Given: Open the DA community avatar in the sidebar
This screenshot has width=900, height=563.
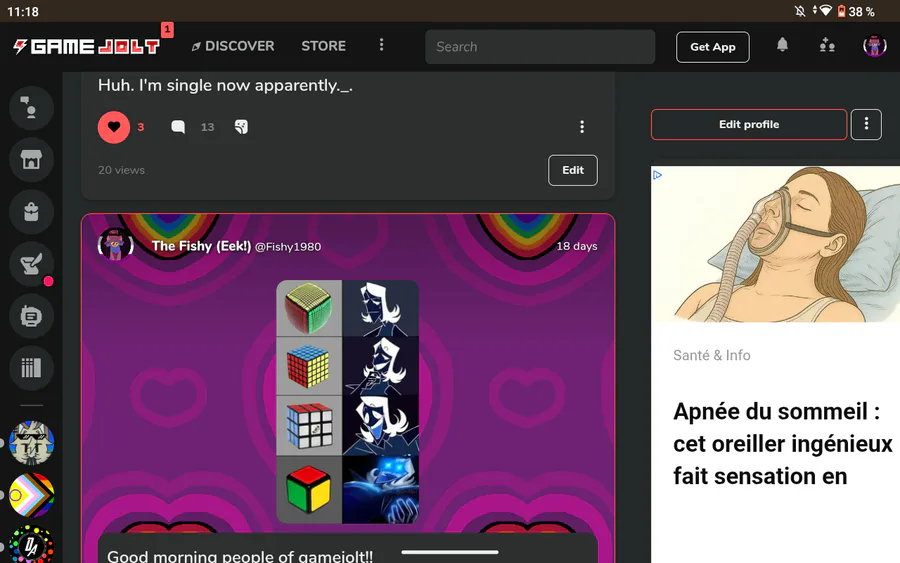Looking at the screenshot, I should coord(32,545).
